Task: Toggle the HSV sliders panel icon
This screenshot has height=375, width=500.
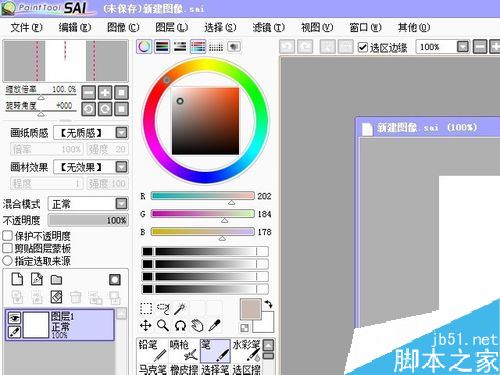Action: click(x=180, y=47)
